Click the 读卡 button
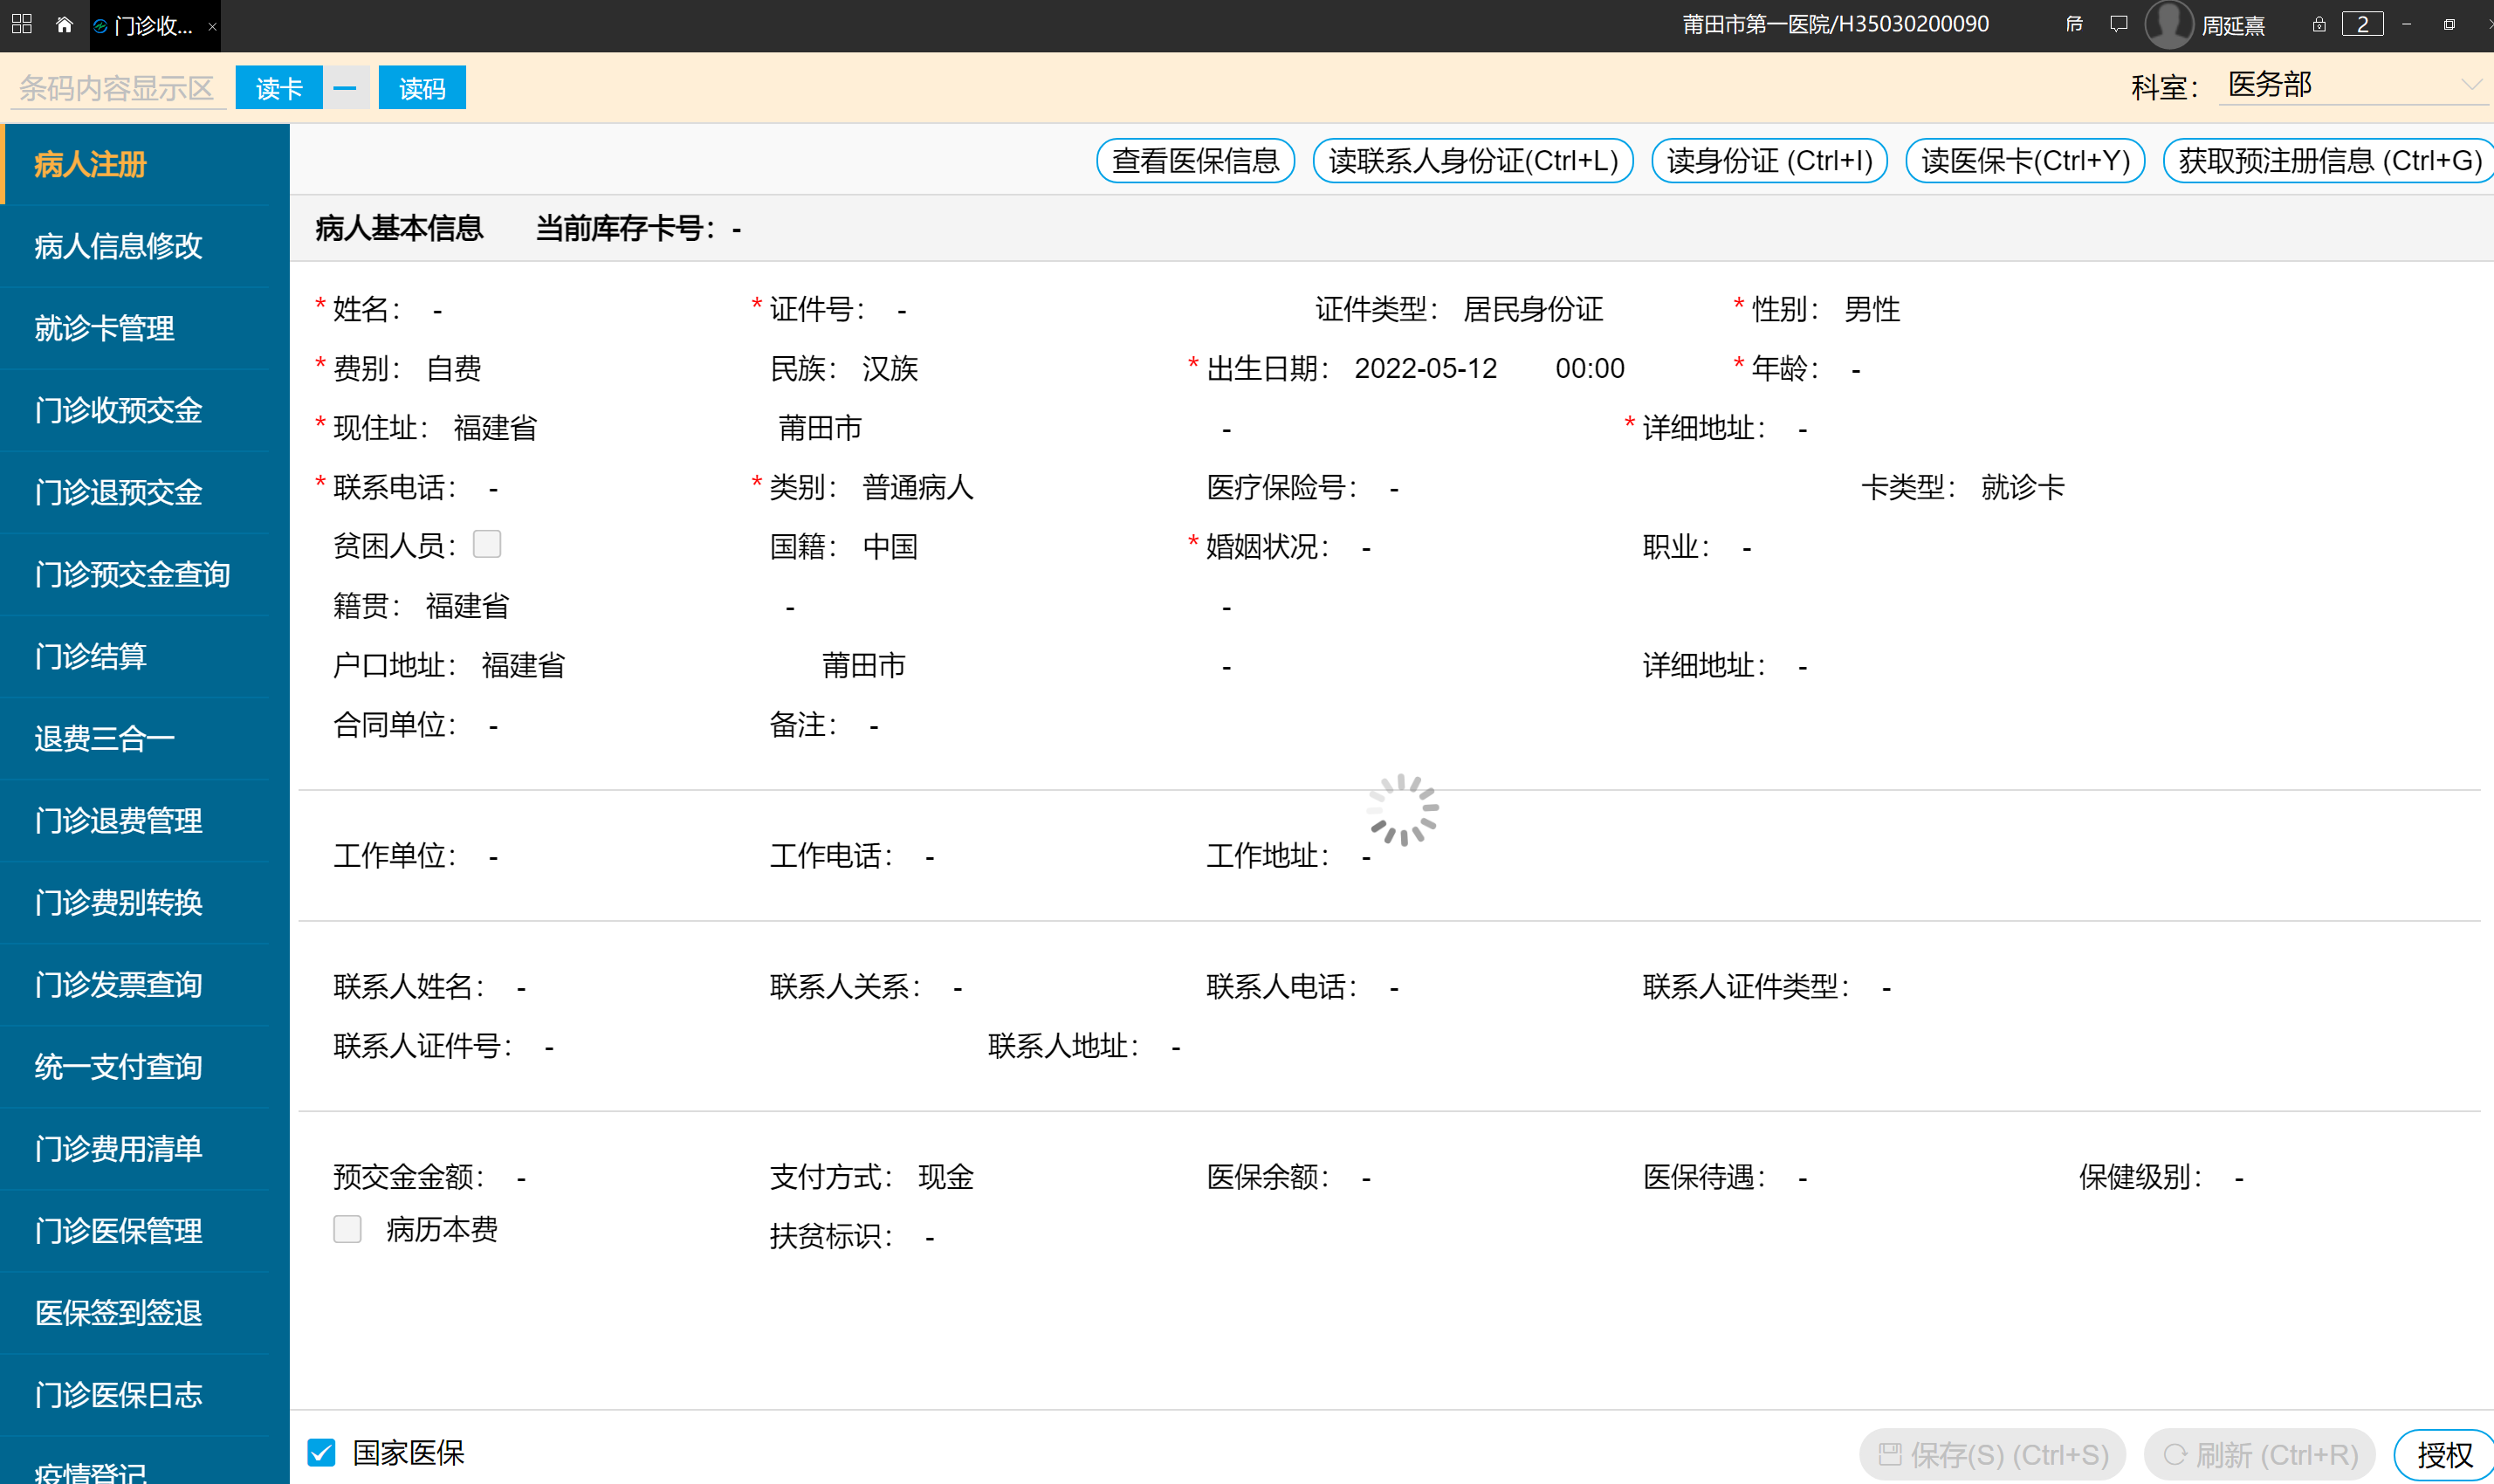Image resolution: width=2494 pixels, height=1484 pixels. (x=279, y=88)
